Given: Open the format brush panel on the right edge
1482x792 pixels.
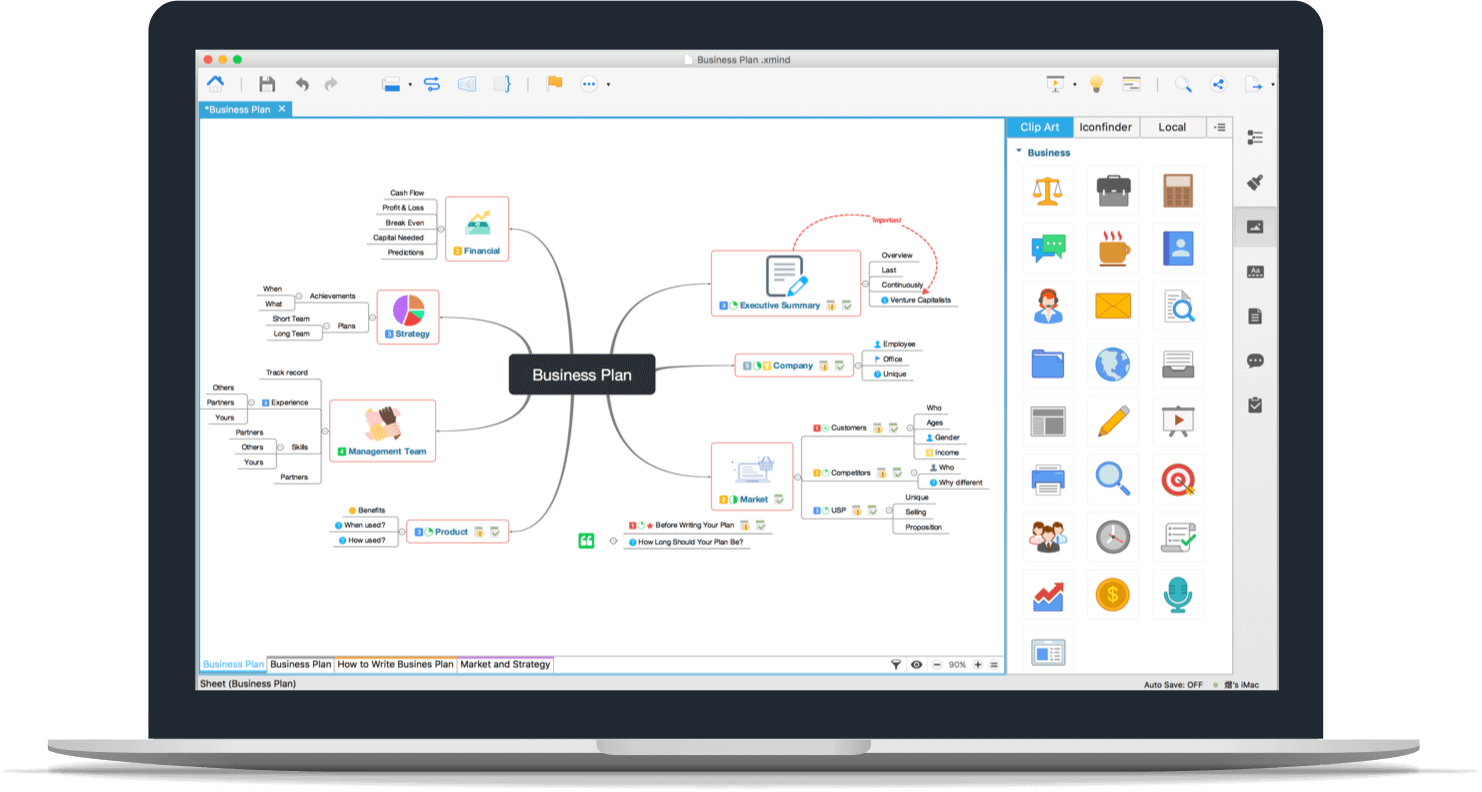Looking at the screenshot, I should click(x=1256, y=183).
